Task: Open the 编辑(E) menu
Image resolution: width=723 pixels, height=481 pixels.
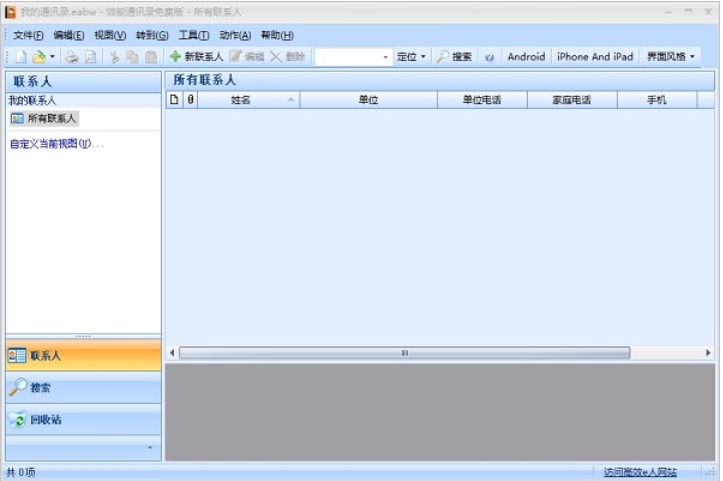Action: [69, 35]
